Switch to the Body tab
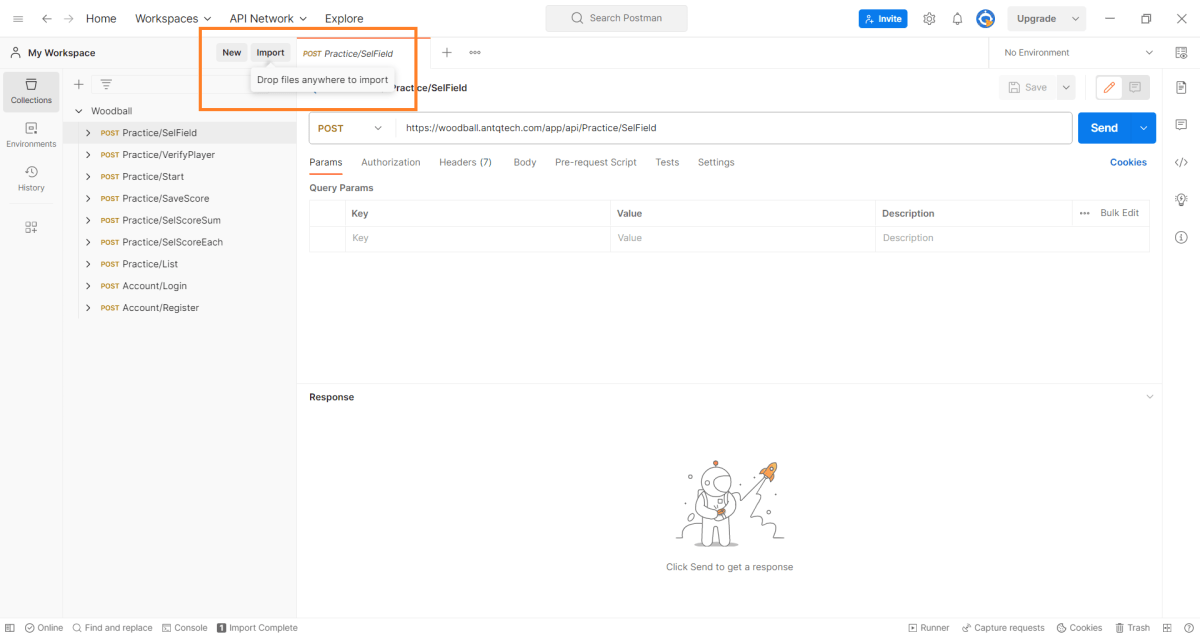 pyautogui.click(x=525, y=162)
